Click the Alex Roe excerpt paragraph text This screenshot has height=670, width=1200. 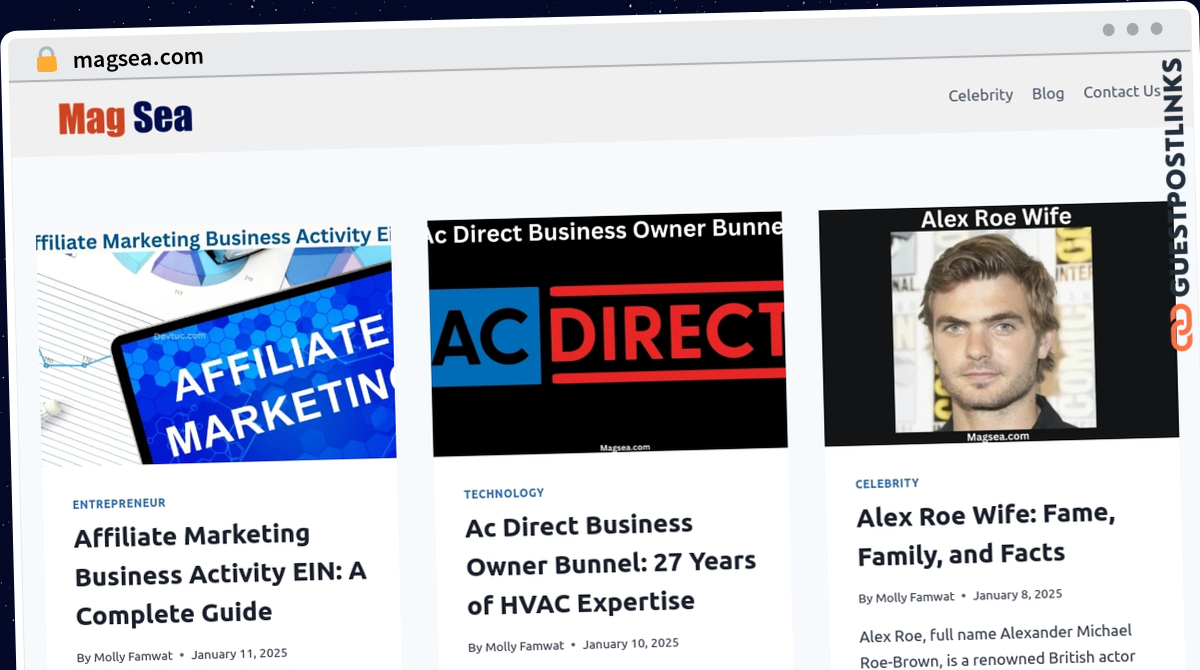pyautogui.click(x=998, y=644)
